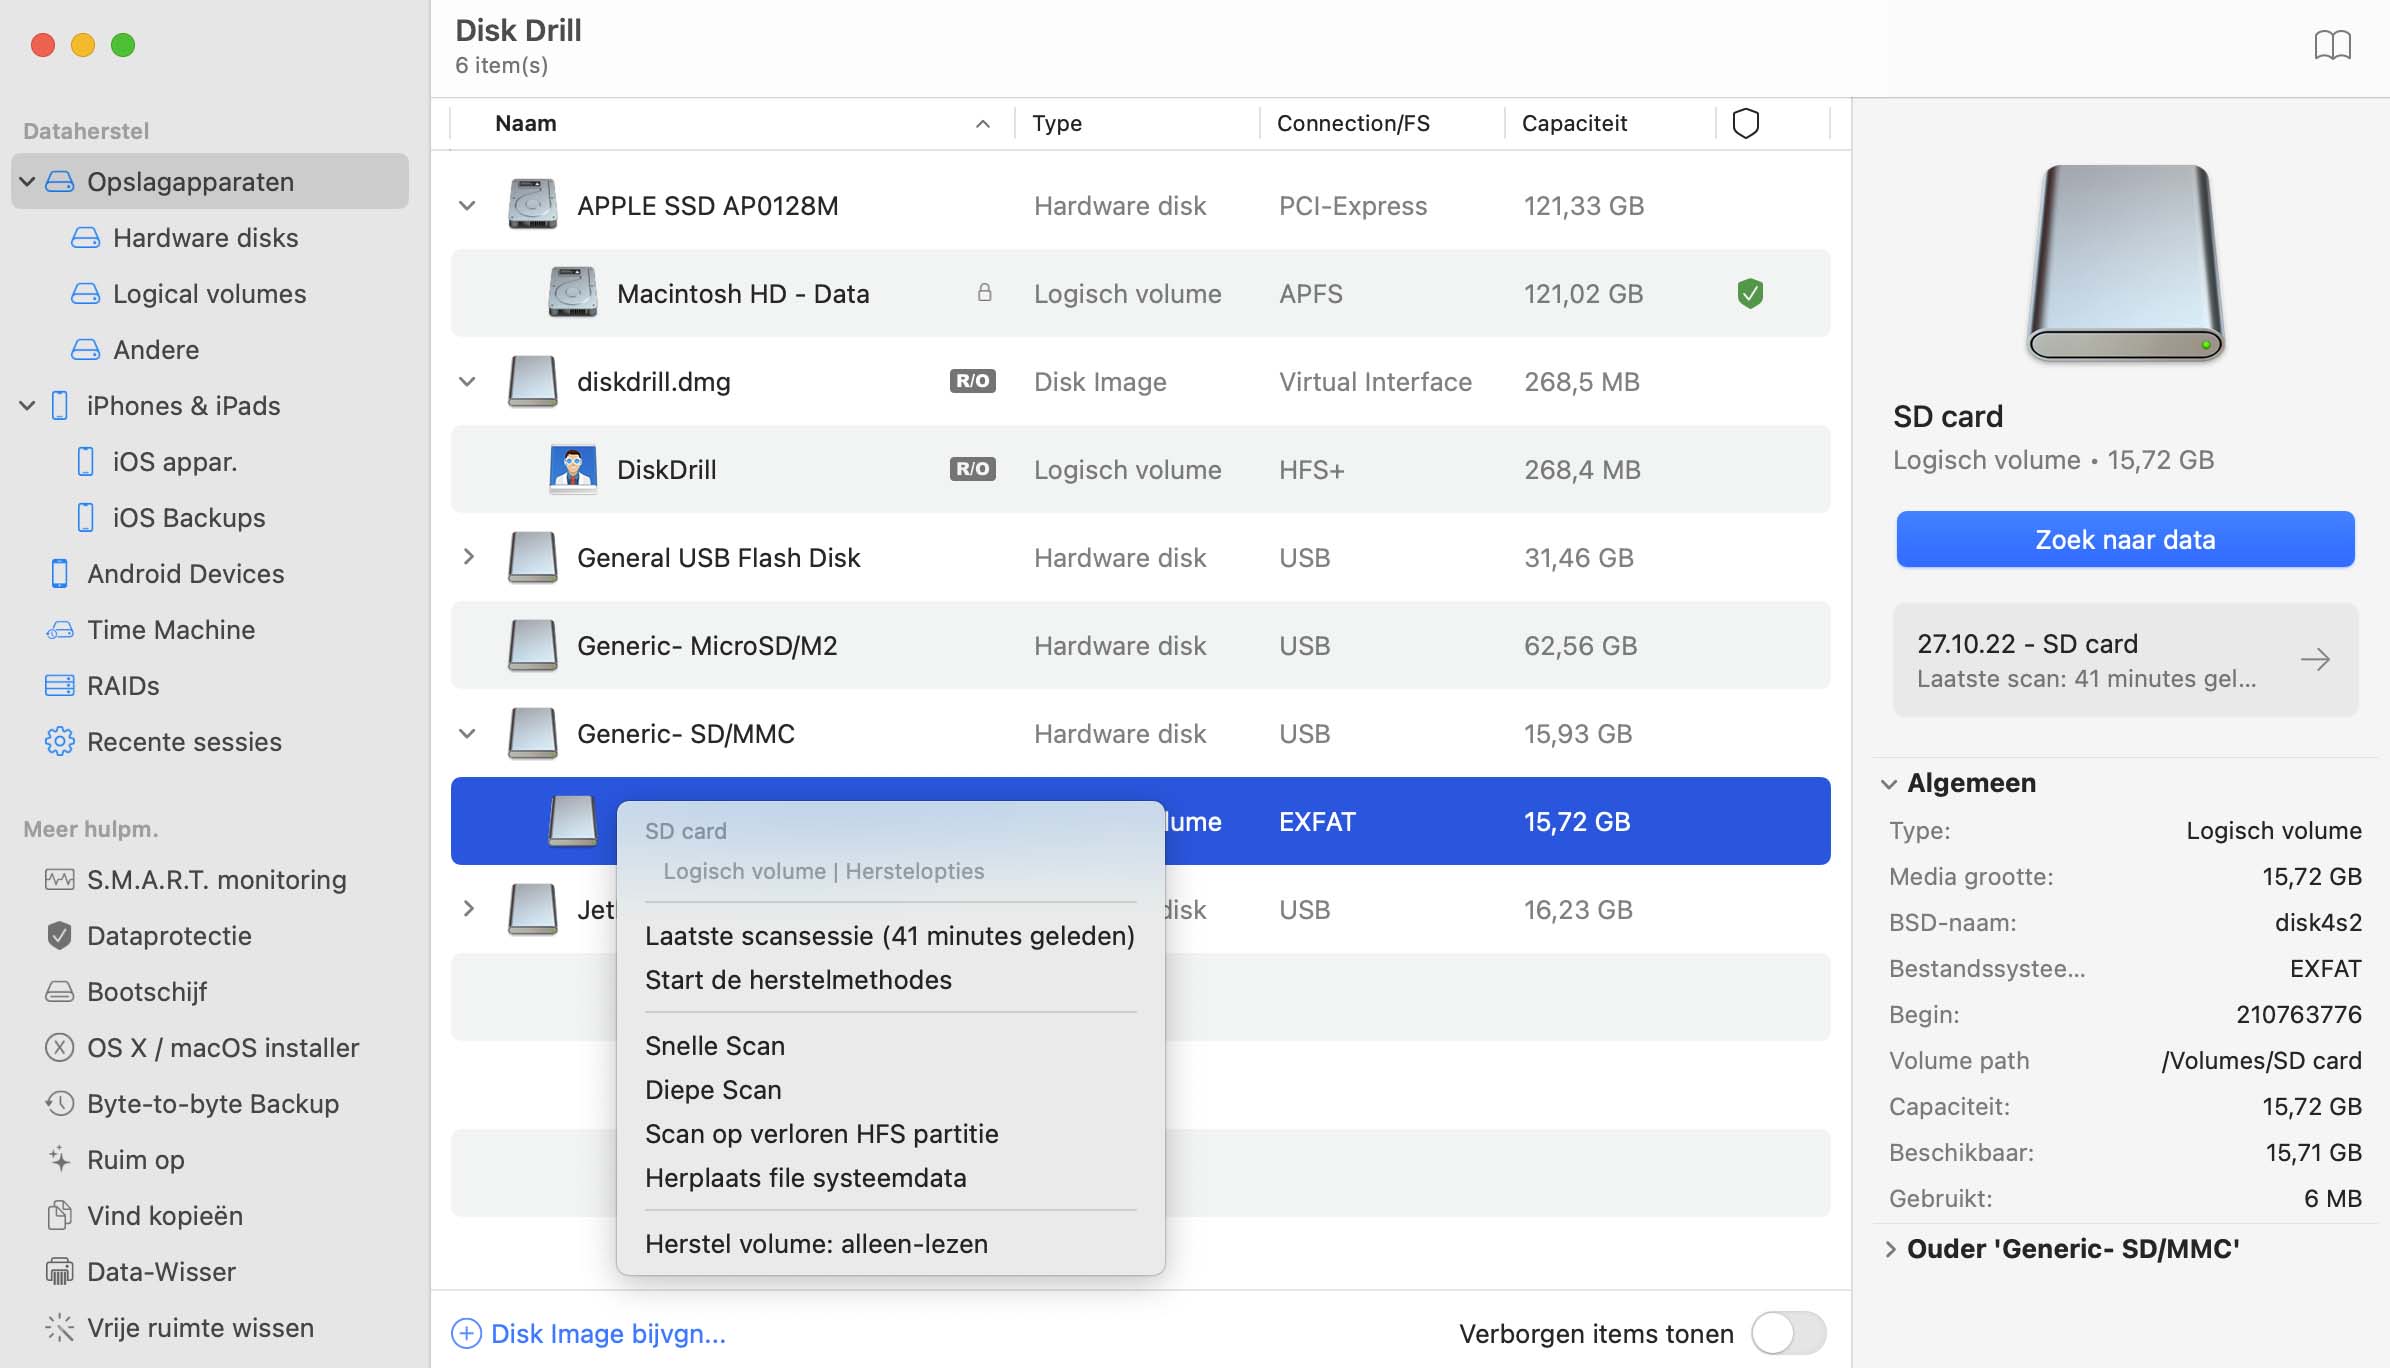Expand the General USB Flash Disk row
The width and height of the screenshot is (2390, 1368).
[468, 557]
